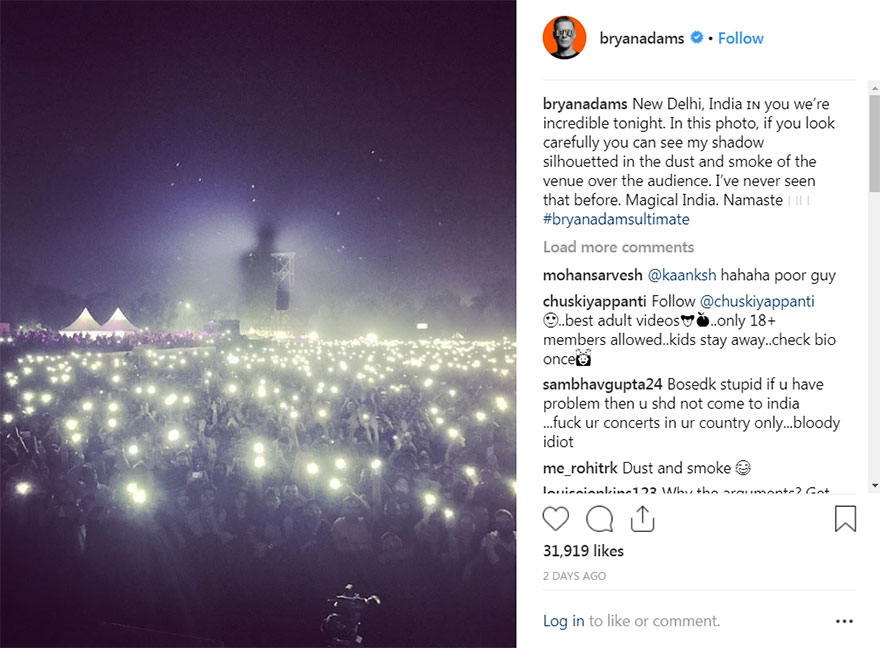Click the share arrow icon
Screen dimensions: 880x648
[x=642, y=518]
